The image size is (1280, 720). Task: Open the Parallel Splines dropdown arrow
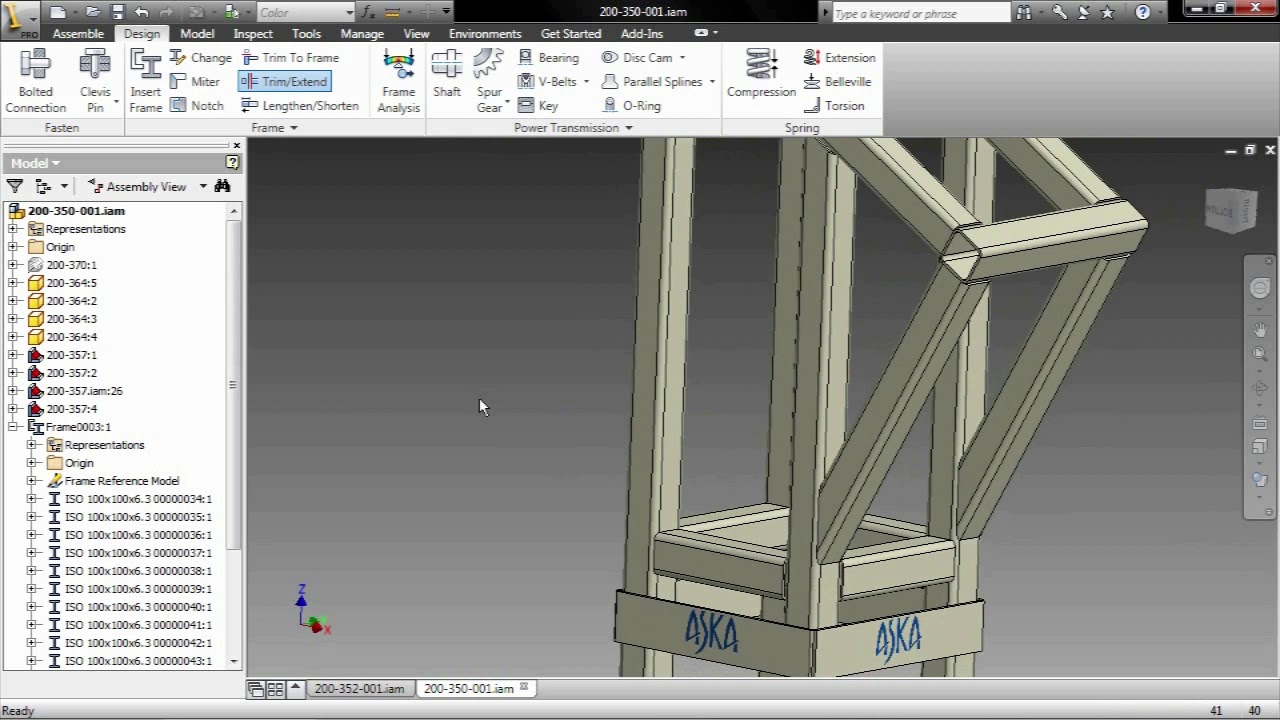click(712, 82)
